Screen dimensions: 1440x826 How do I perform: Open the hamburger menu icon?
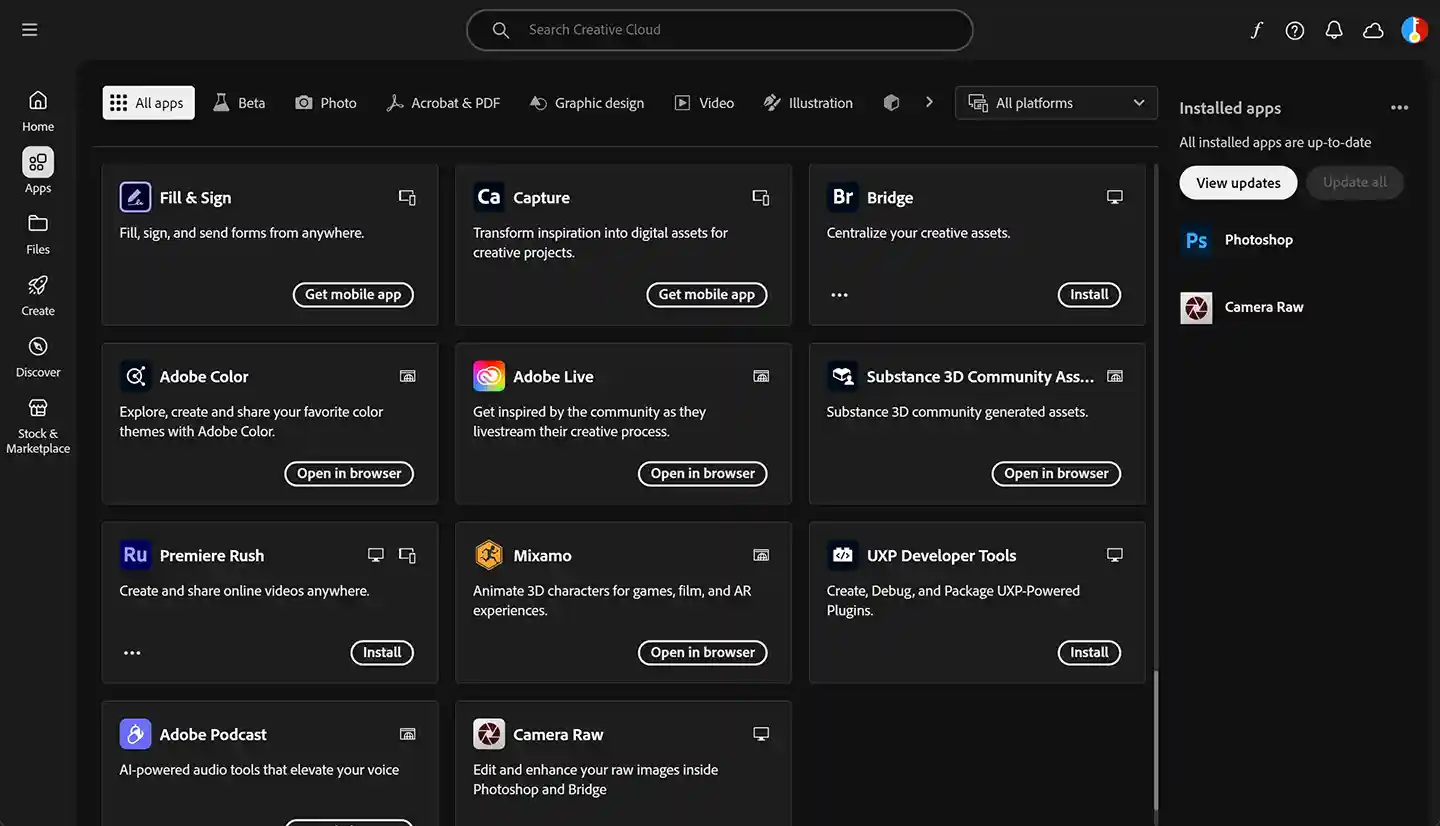(30, 30)
